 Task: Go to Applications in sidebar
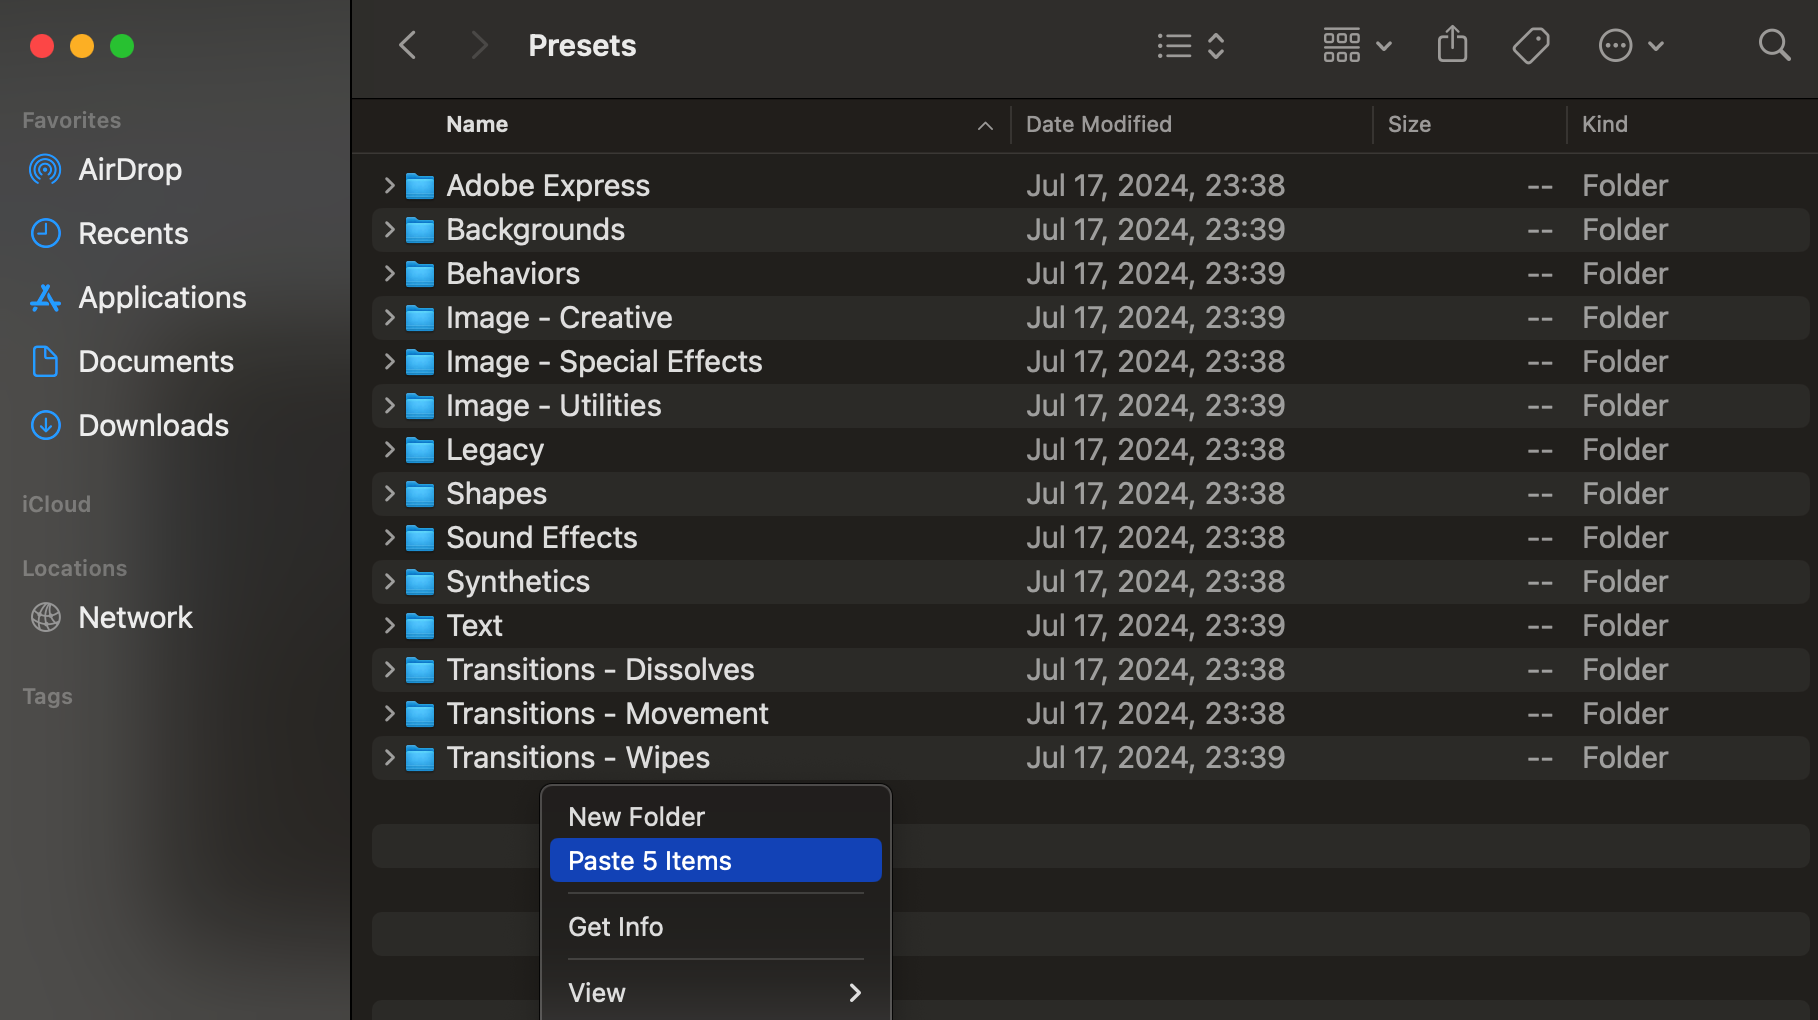(162, 298)
